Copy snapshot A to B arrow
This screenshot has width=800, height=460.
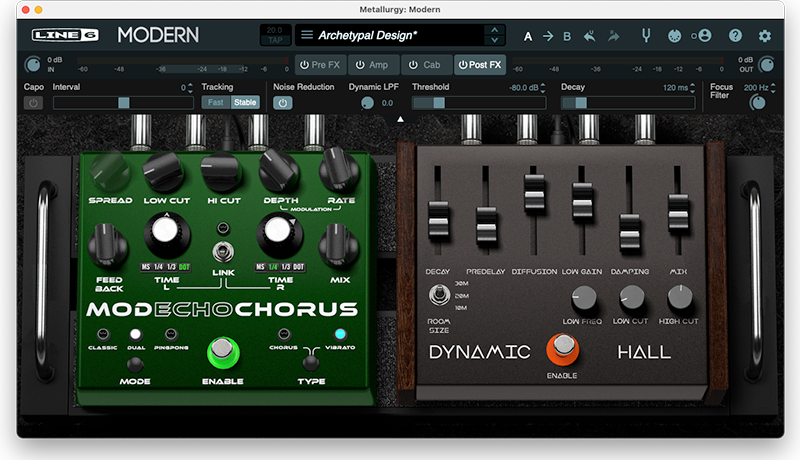(548, 36)
